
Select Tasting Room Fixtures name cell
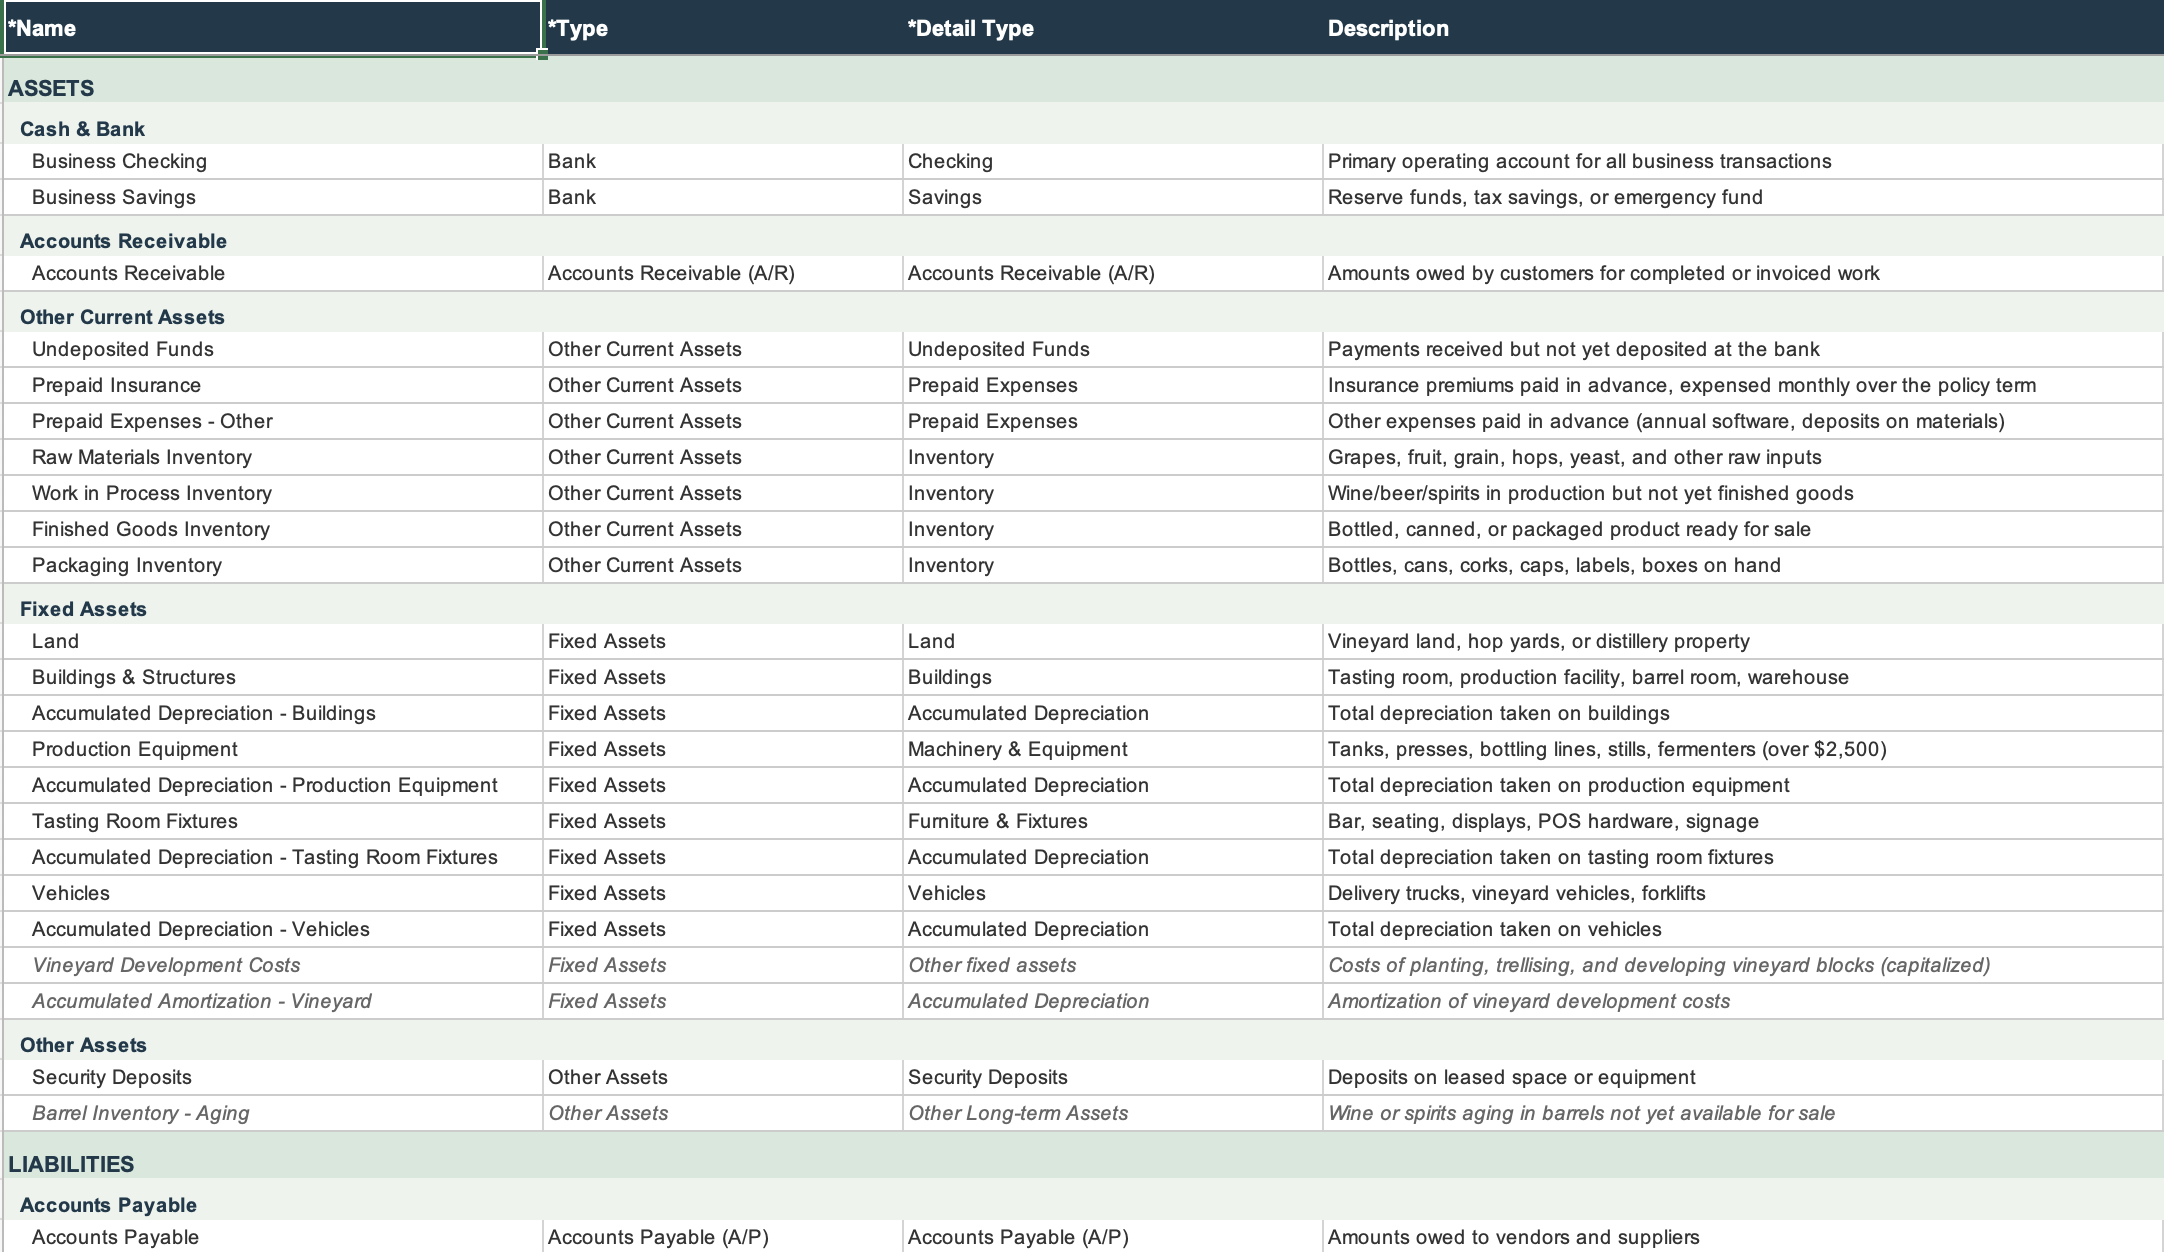tap(273, 821)
